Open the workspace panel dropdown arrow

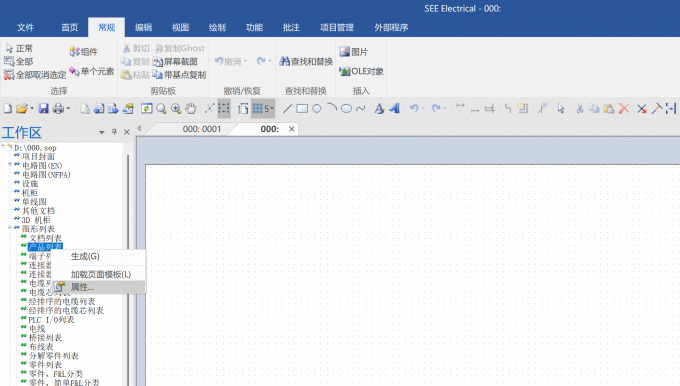101,132
